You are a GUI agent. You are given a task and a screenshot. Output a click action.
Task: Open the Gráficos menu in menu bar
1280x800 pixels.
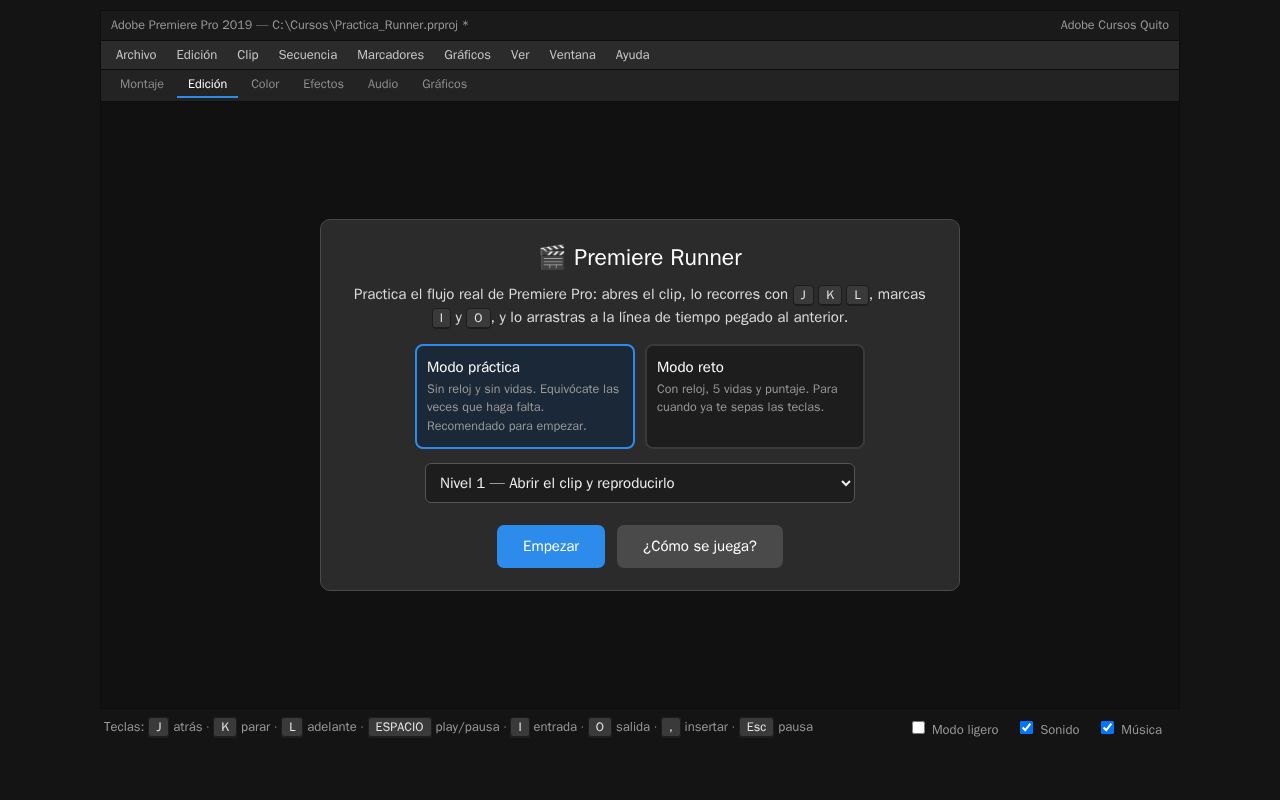(467, 55)
